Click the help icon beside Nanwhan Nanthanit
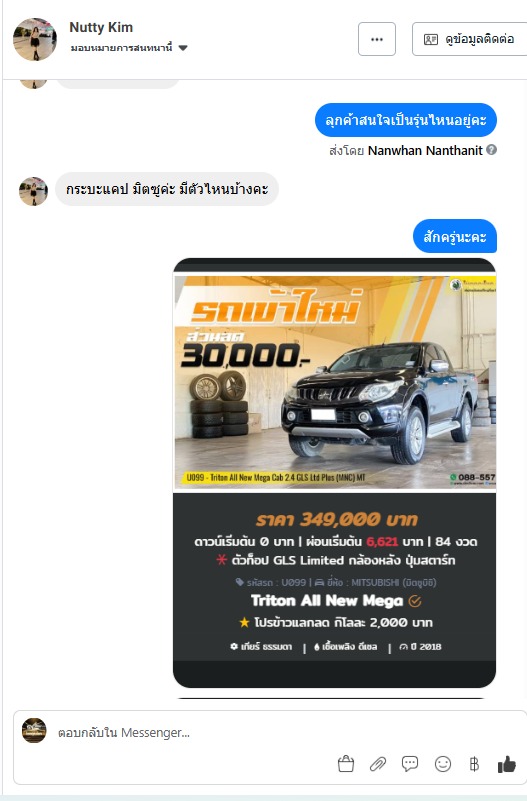Viewport: 527px width, 801px height. tap(491, 150)
